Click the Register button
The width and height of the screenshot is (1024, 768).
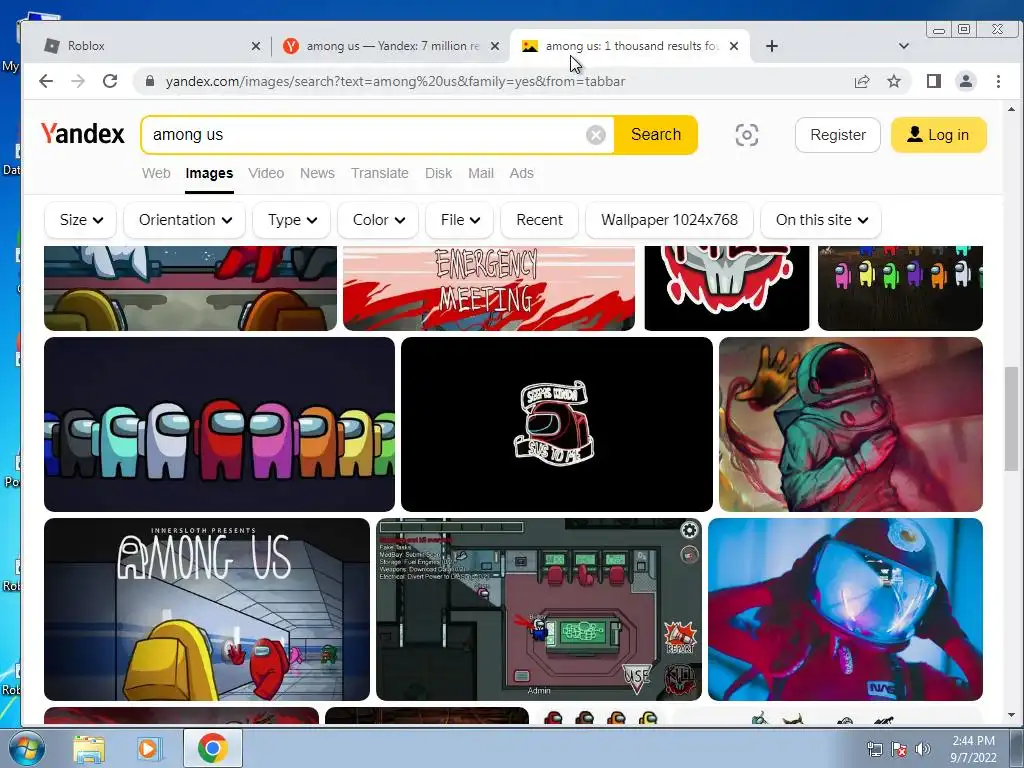(838, 135)
